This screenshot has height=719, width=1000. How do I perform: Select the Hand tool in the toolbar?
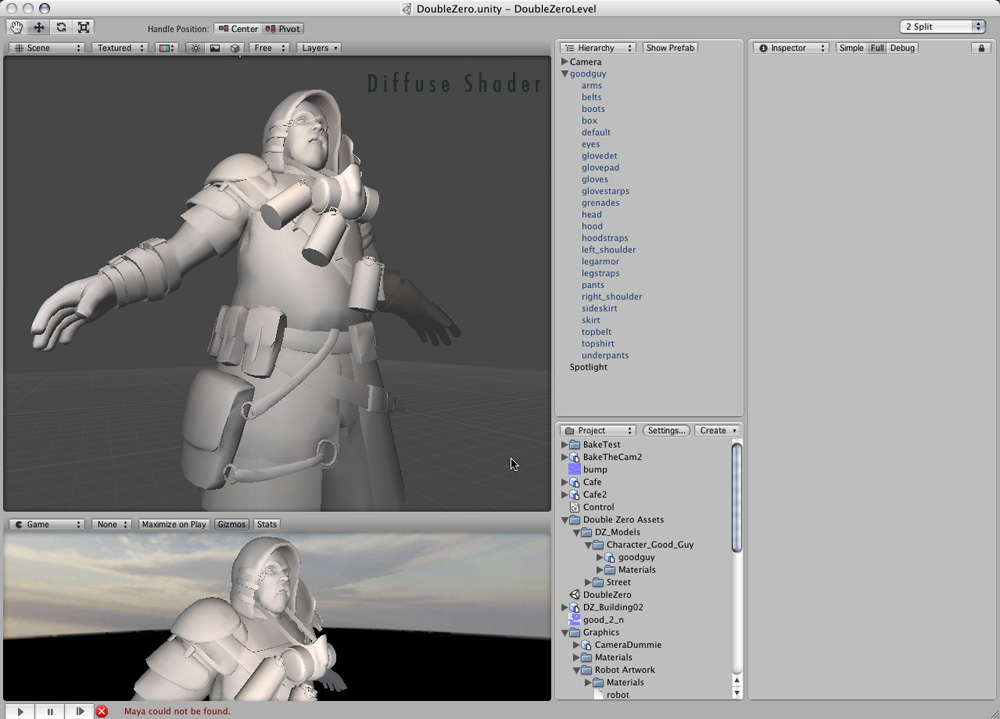(x=15, y=27)
